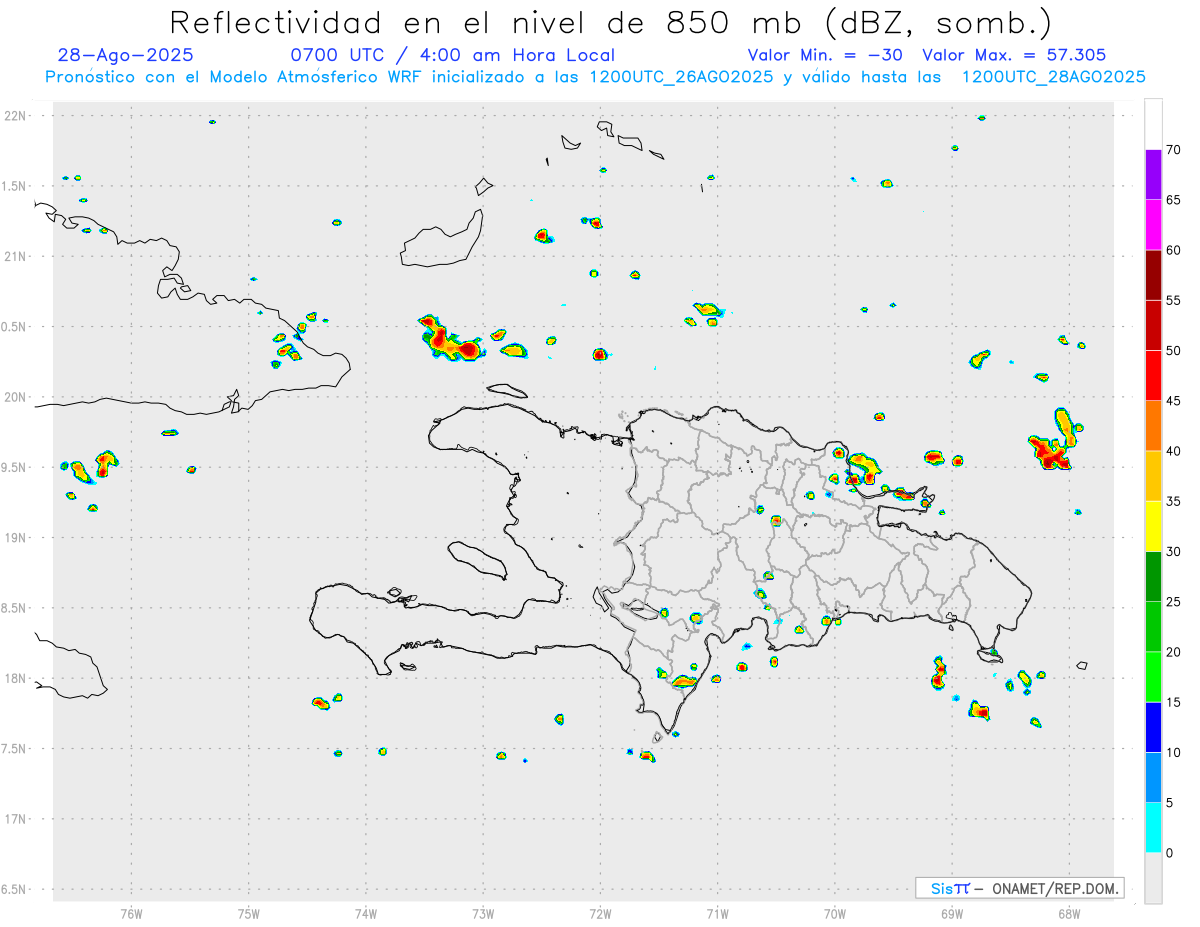Viewport: 1200px width, 927px height.
Task: Select the colorbar value label '55'
Action: (x=1173, y=300)
